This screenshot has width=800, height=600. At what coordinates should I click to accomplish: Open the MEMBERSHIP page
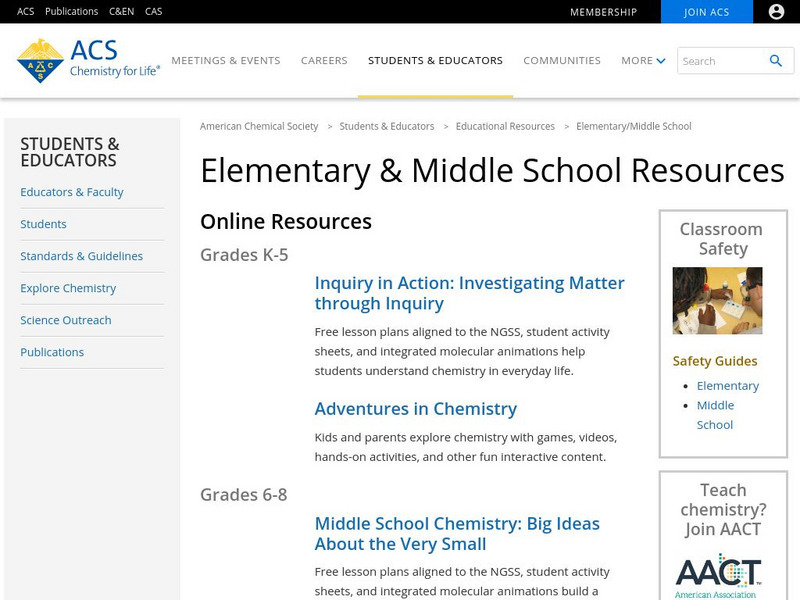pos(605,13)
